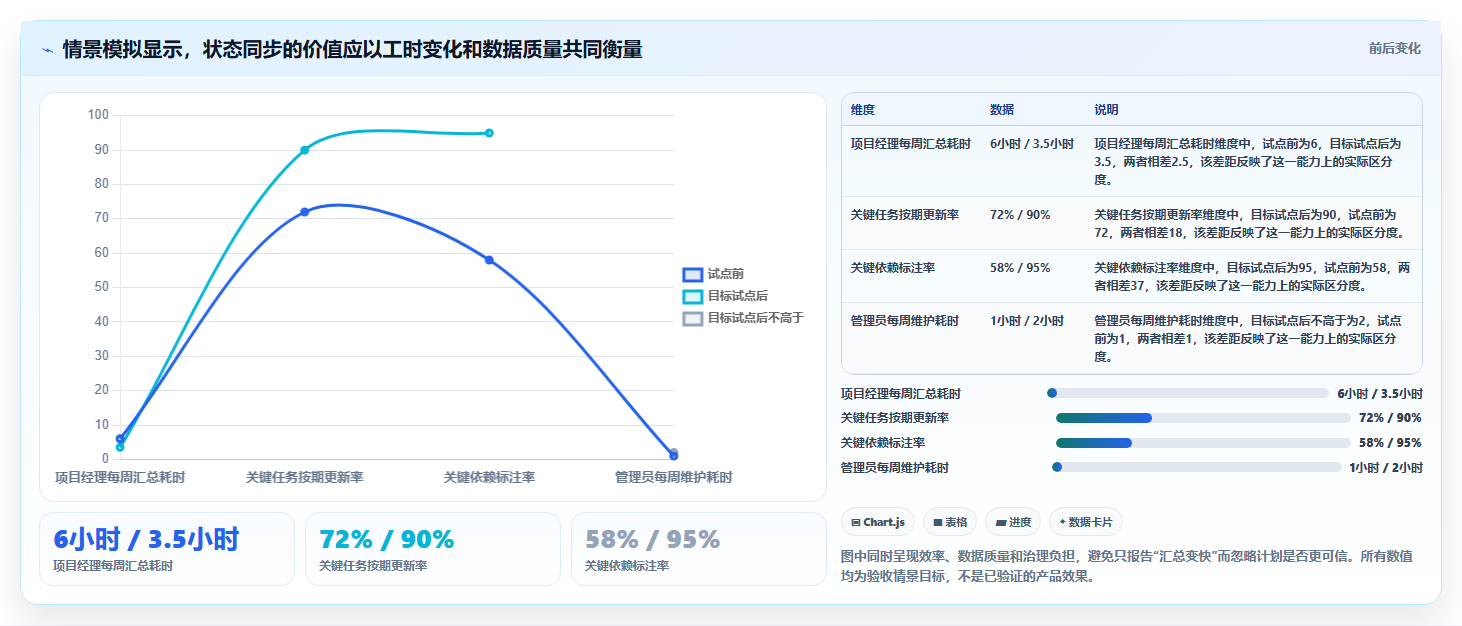Click the 关键任务按期更新率 table row label
Viewport: 1462px width, 626px height.
coord(904,215)
